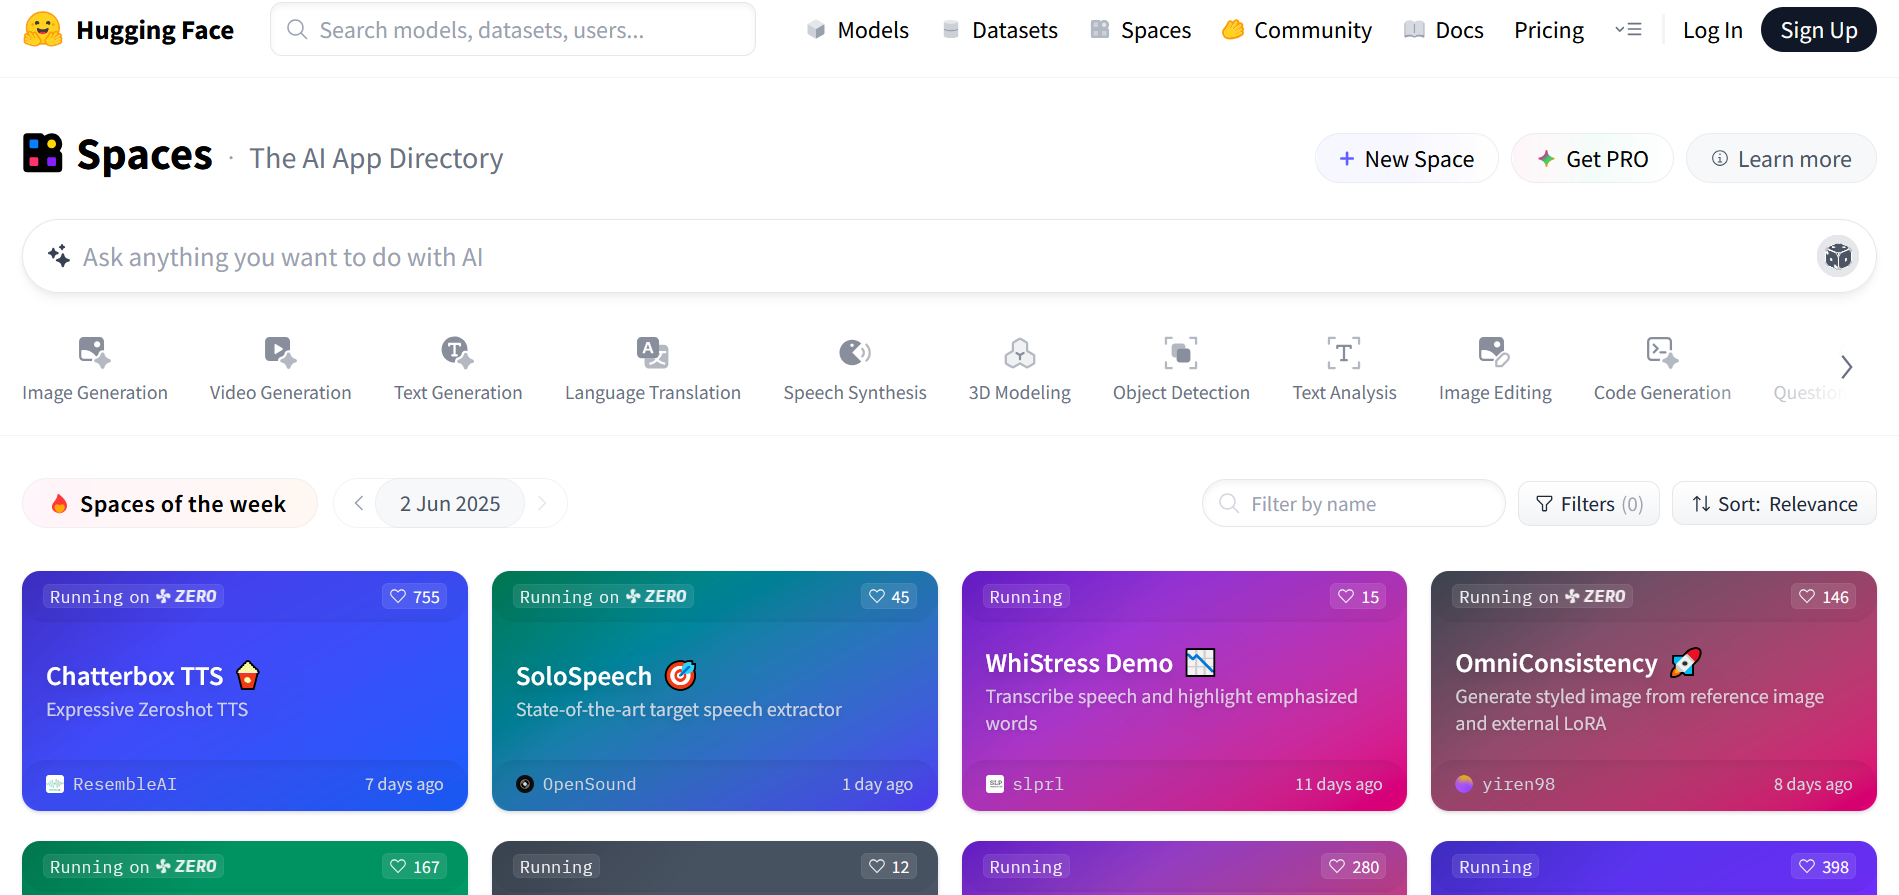This screenshot has width=1899, height=895.
Task: Select Spaces of the week pill
Action: (170, 504)
